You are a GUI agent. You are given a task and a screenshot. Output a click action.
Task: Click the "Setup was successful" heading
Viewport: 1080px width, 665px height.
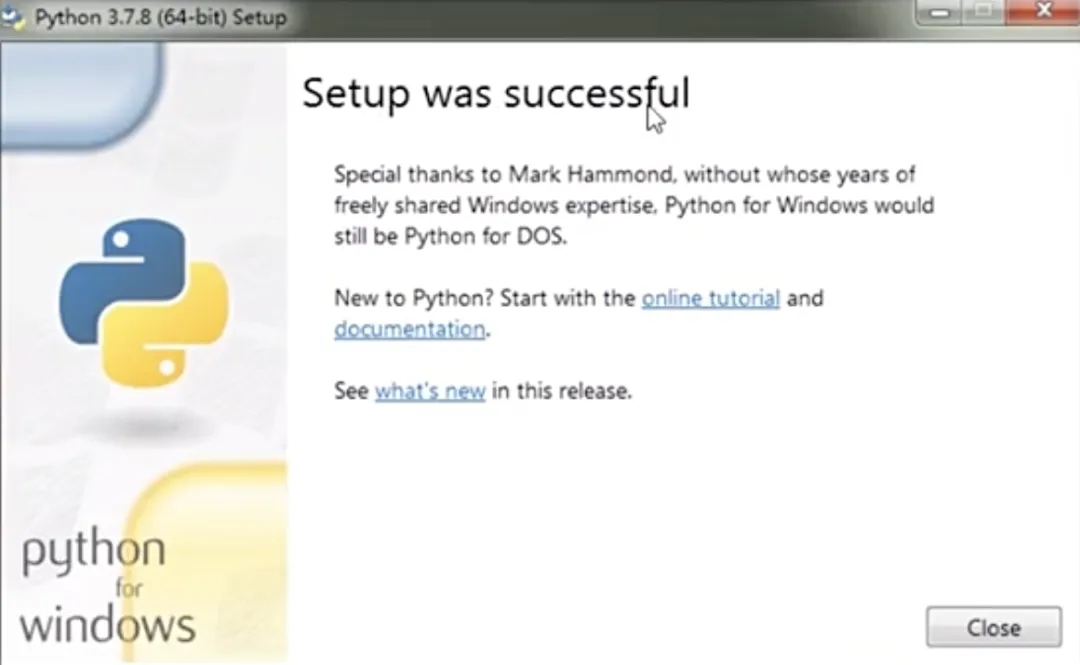pyautogui.click(x=495, y=93)
